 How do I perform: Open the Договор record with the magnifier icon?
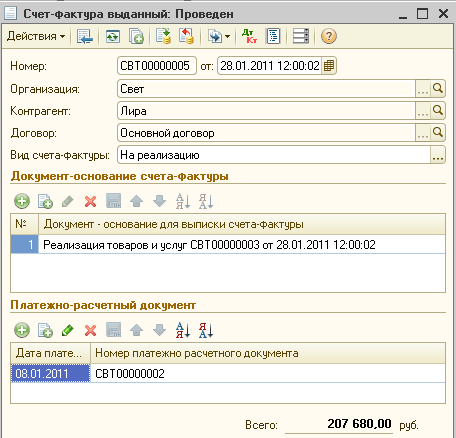(438, 133)
